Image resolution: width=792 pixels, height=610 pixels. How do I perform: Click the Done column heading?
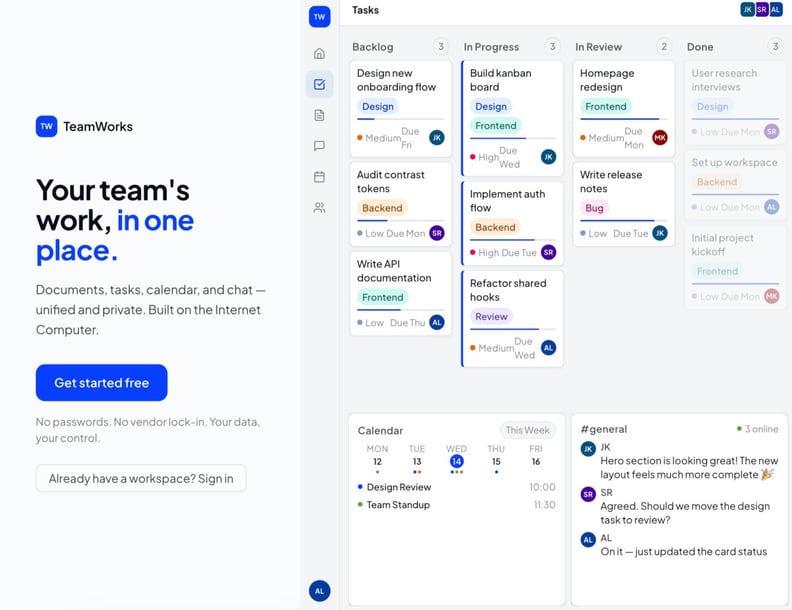pos(700,47)
